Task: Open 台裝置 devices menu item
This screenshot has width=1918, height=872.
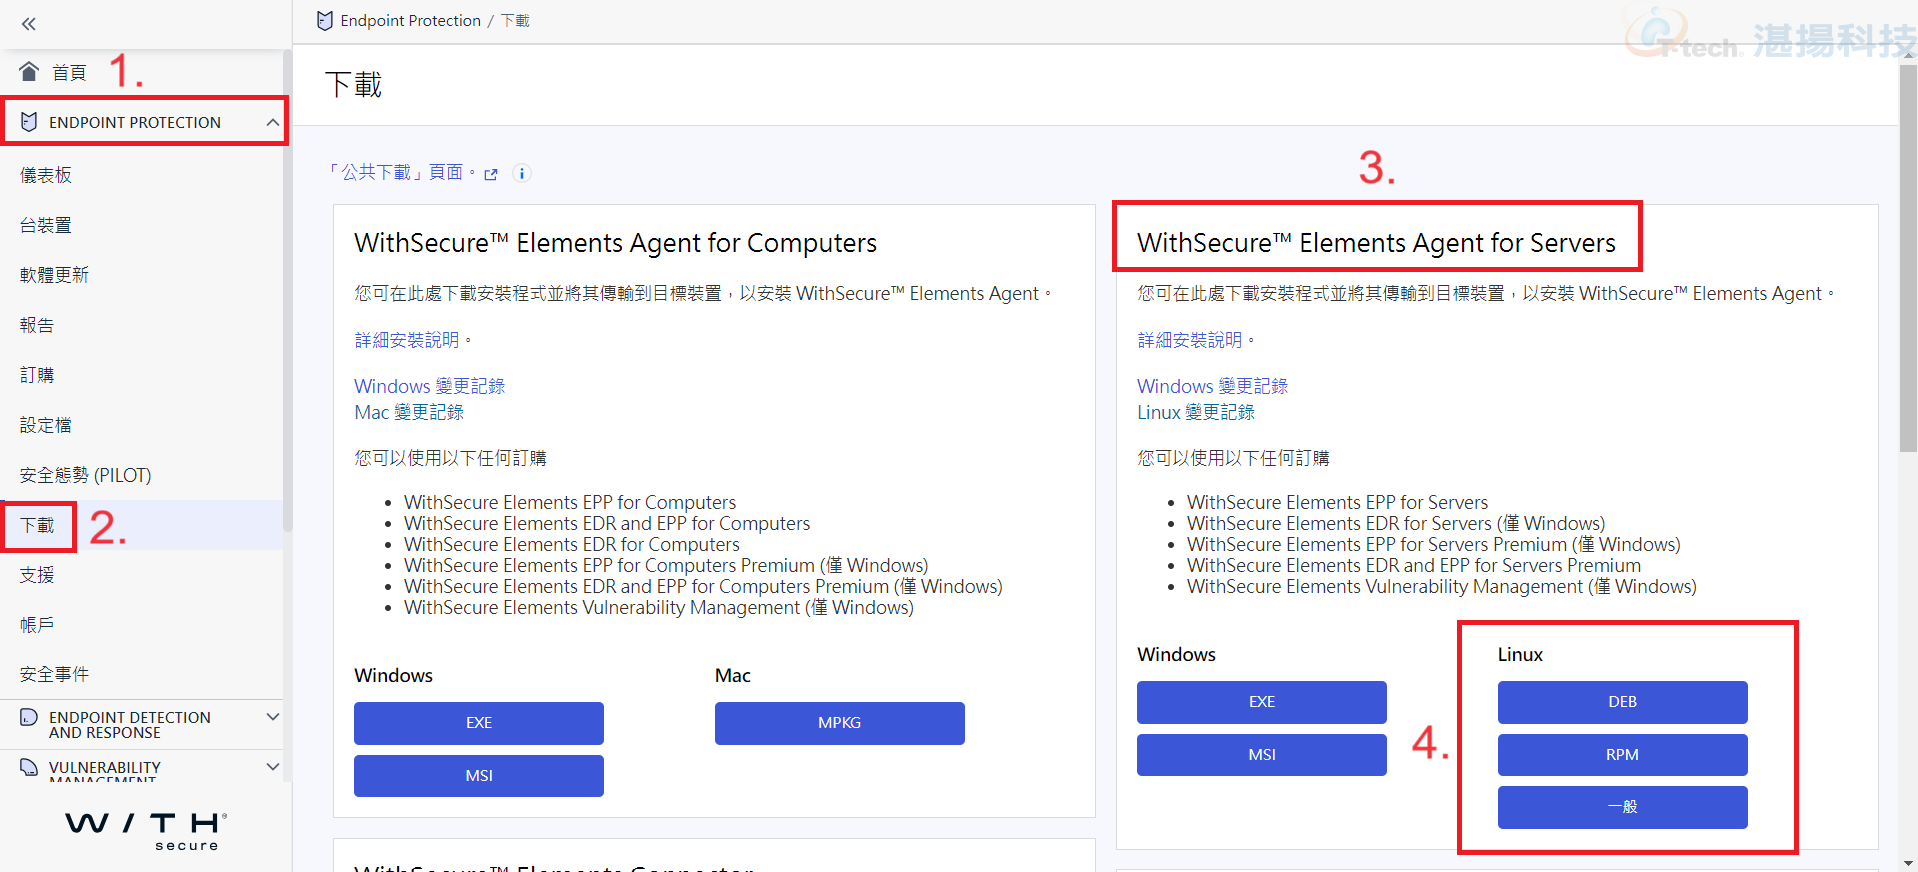Action: coord(46,225)
